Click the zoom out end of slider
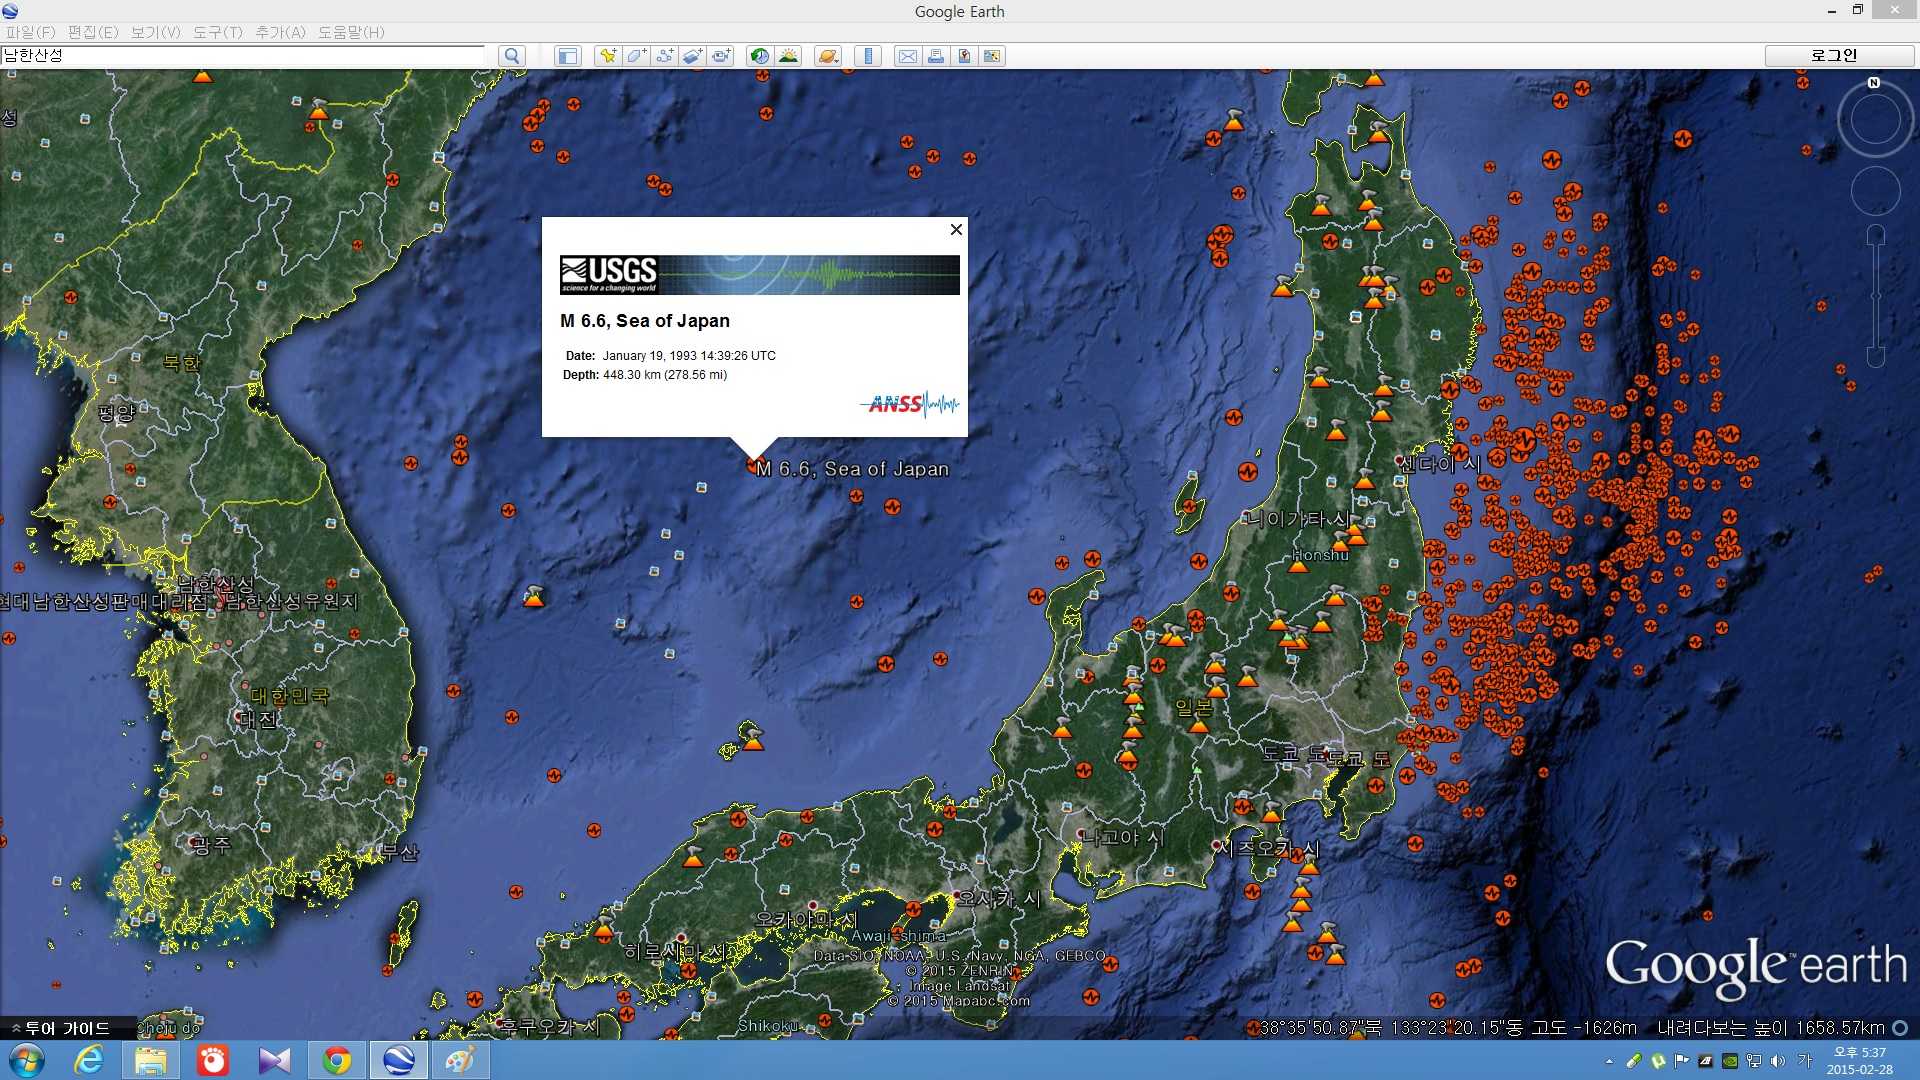The width and height of the screenshot is (1920, 1080). pyautogui.click(x=1876, y=357)
